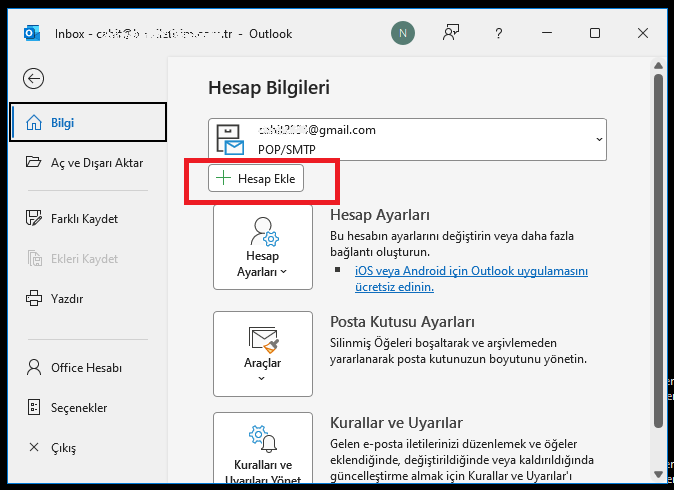Select Farklı Kaydet in the sidebar
This screenshot has width=674, height=490.
(88, 218)
